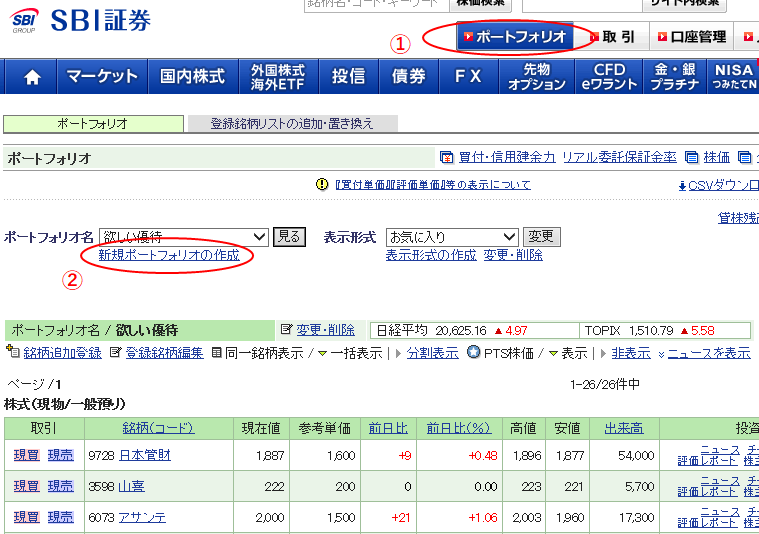The image size is (759, 534).
Task: Click the 登録銘柄編集 link
Action: pos(164,353)
